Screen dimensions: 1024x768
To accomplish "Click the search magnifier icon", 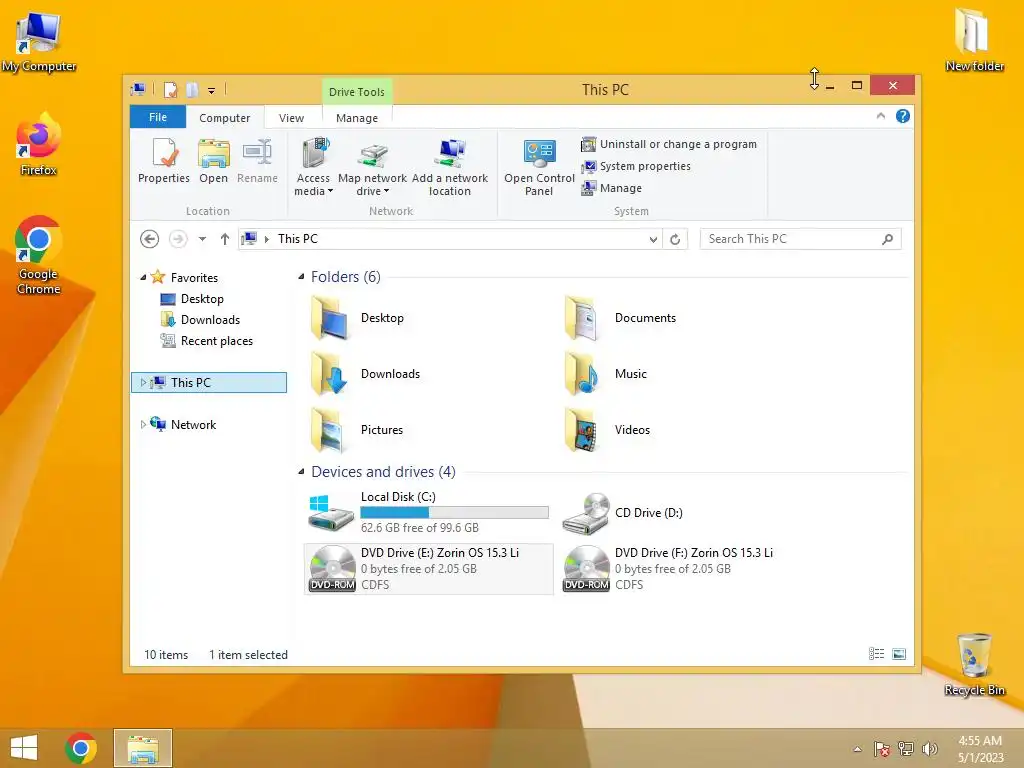I will click(888, 239).
